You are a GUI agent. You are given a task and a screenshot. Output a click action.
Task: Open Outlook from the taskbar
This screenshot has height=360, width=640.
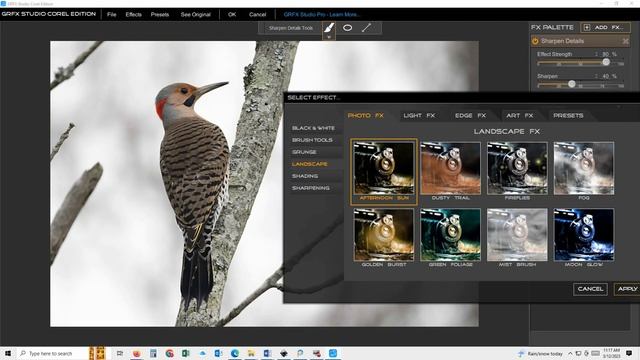(218, 353)
